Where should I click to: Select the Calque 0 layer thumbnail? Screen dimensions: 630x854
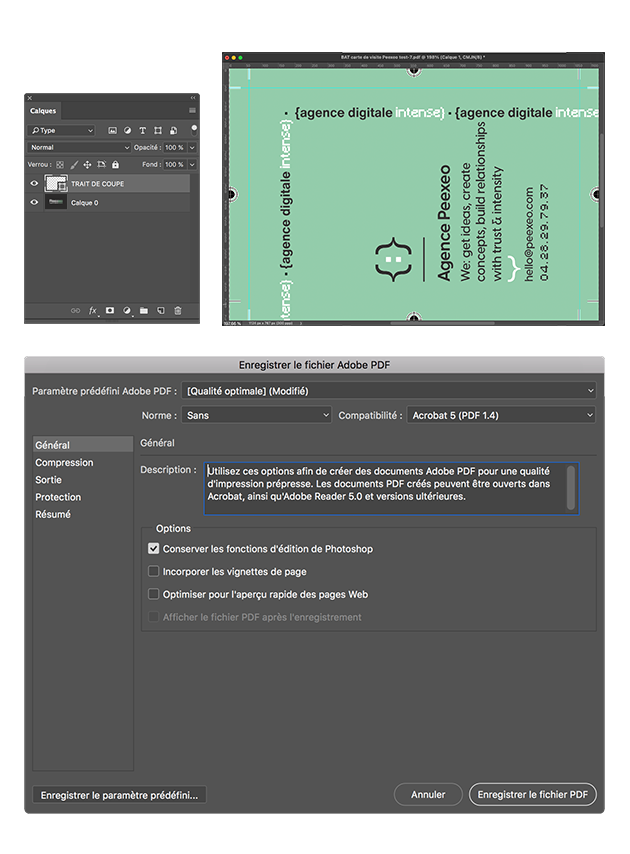click(56, 203)
